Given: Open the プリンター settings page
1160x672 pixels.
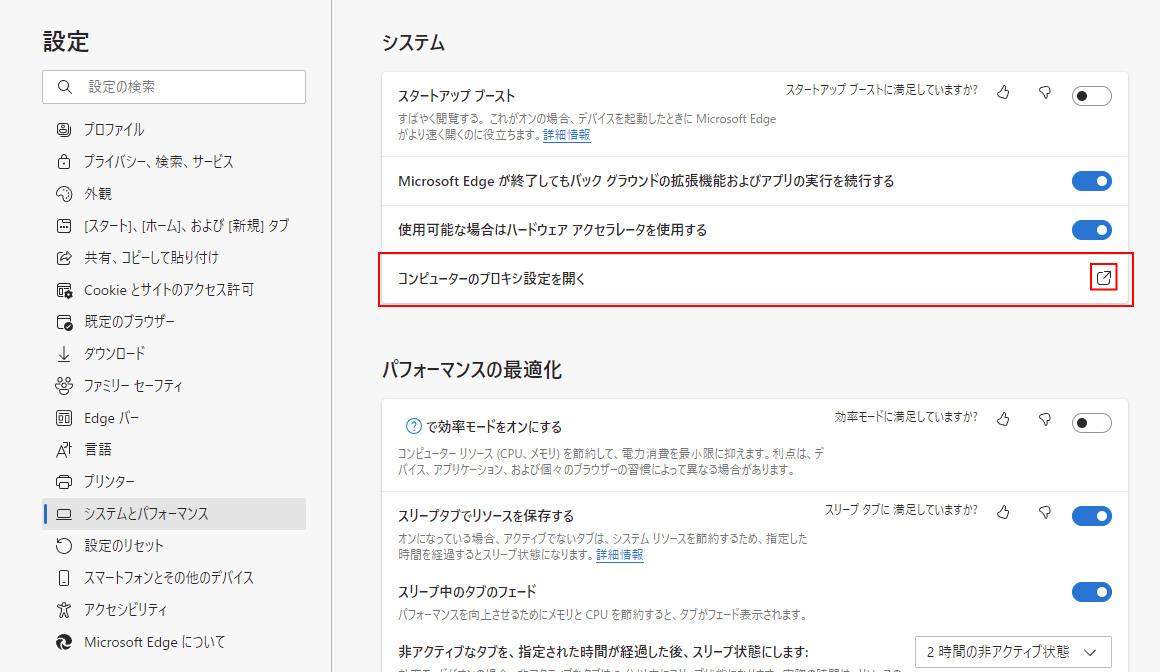Looking at the screenshot, I should (174, 482).
